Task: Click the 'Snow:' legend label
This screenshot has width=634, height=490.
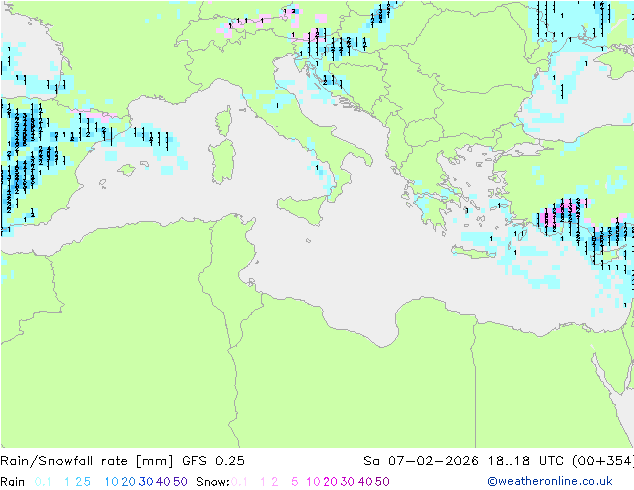Action: (x=213, y=482)
